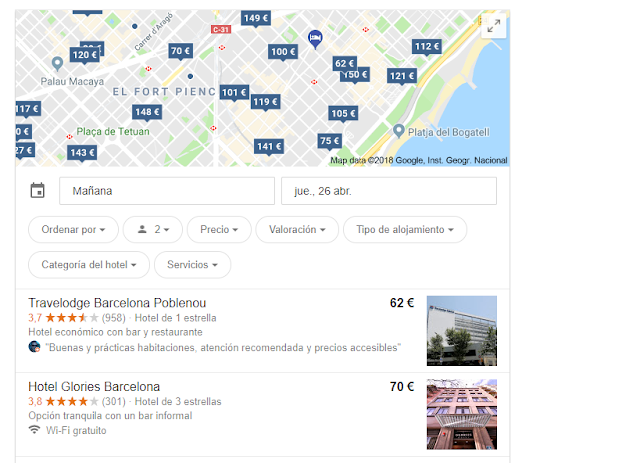Screen dimensions: 640x463
Task: Open Travelodge Barcelona Poblenou listing
Action: point(117,303)
